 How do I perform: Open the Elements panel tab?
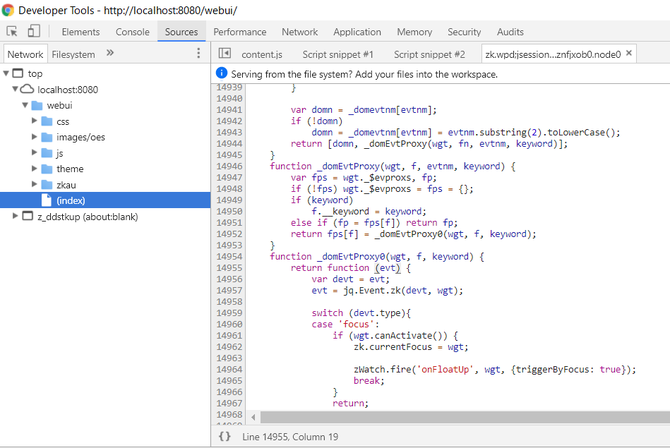[80, 32]
